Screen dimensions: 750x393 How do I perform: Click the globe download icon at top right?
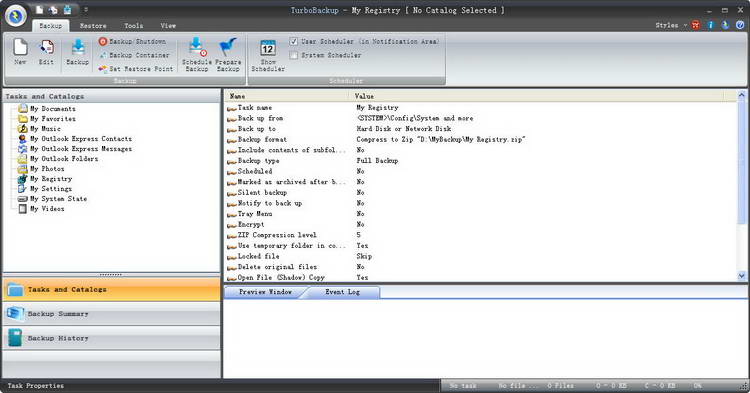coord(725,25)
